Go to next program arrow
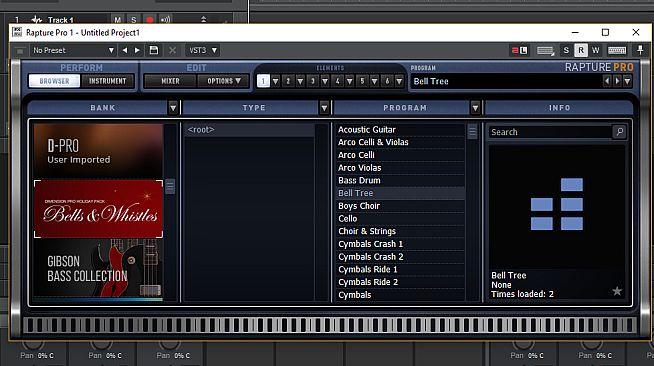 pos(617,81)
